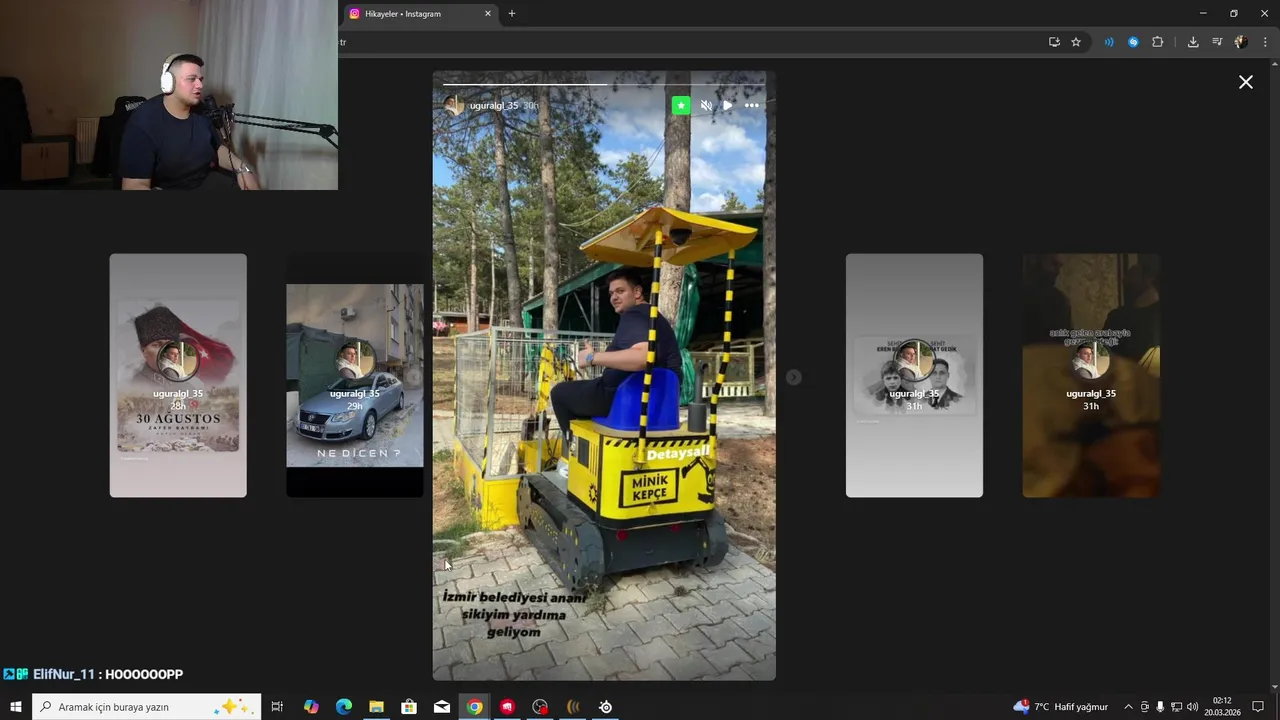The height and width of the screenshot is (720, 1280).
Task: Open the microphone icon in system tray
Action: click(x=1160, y=707)
